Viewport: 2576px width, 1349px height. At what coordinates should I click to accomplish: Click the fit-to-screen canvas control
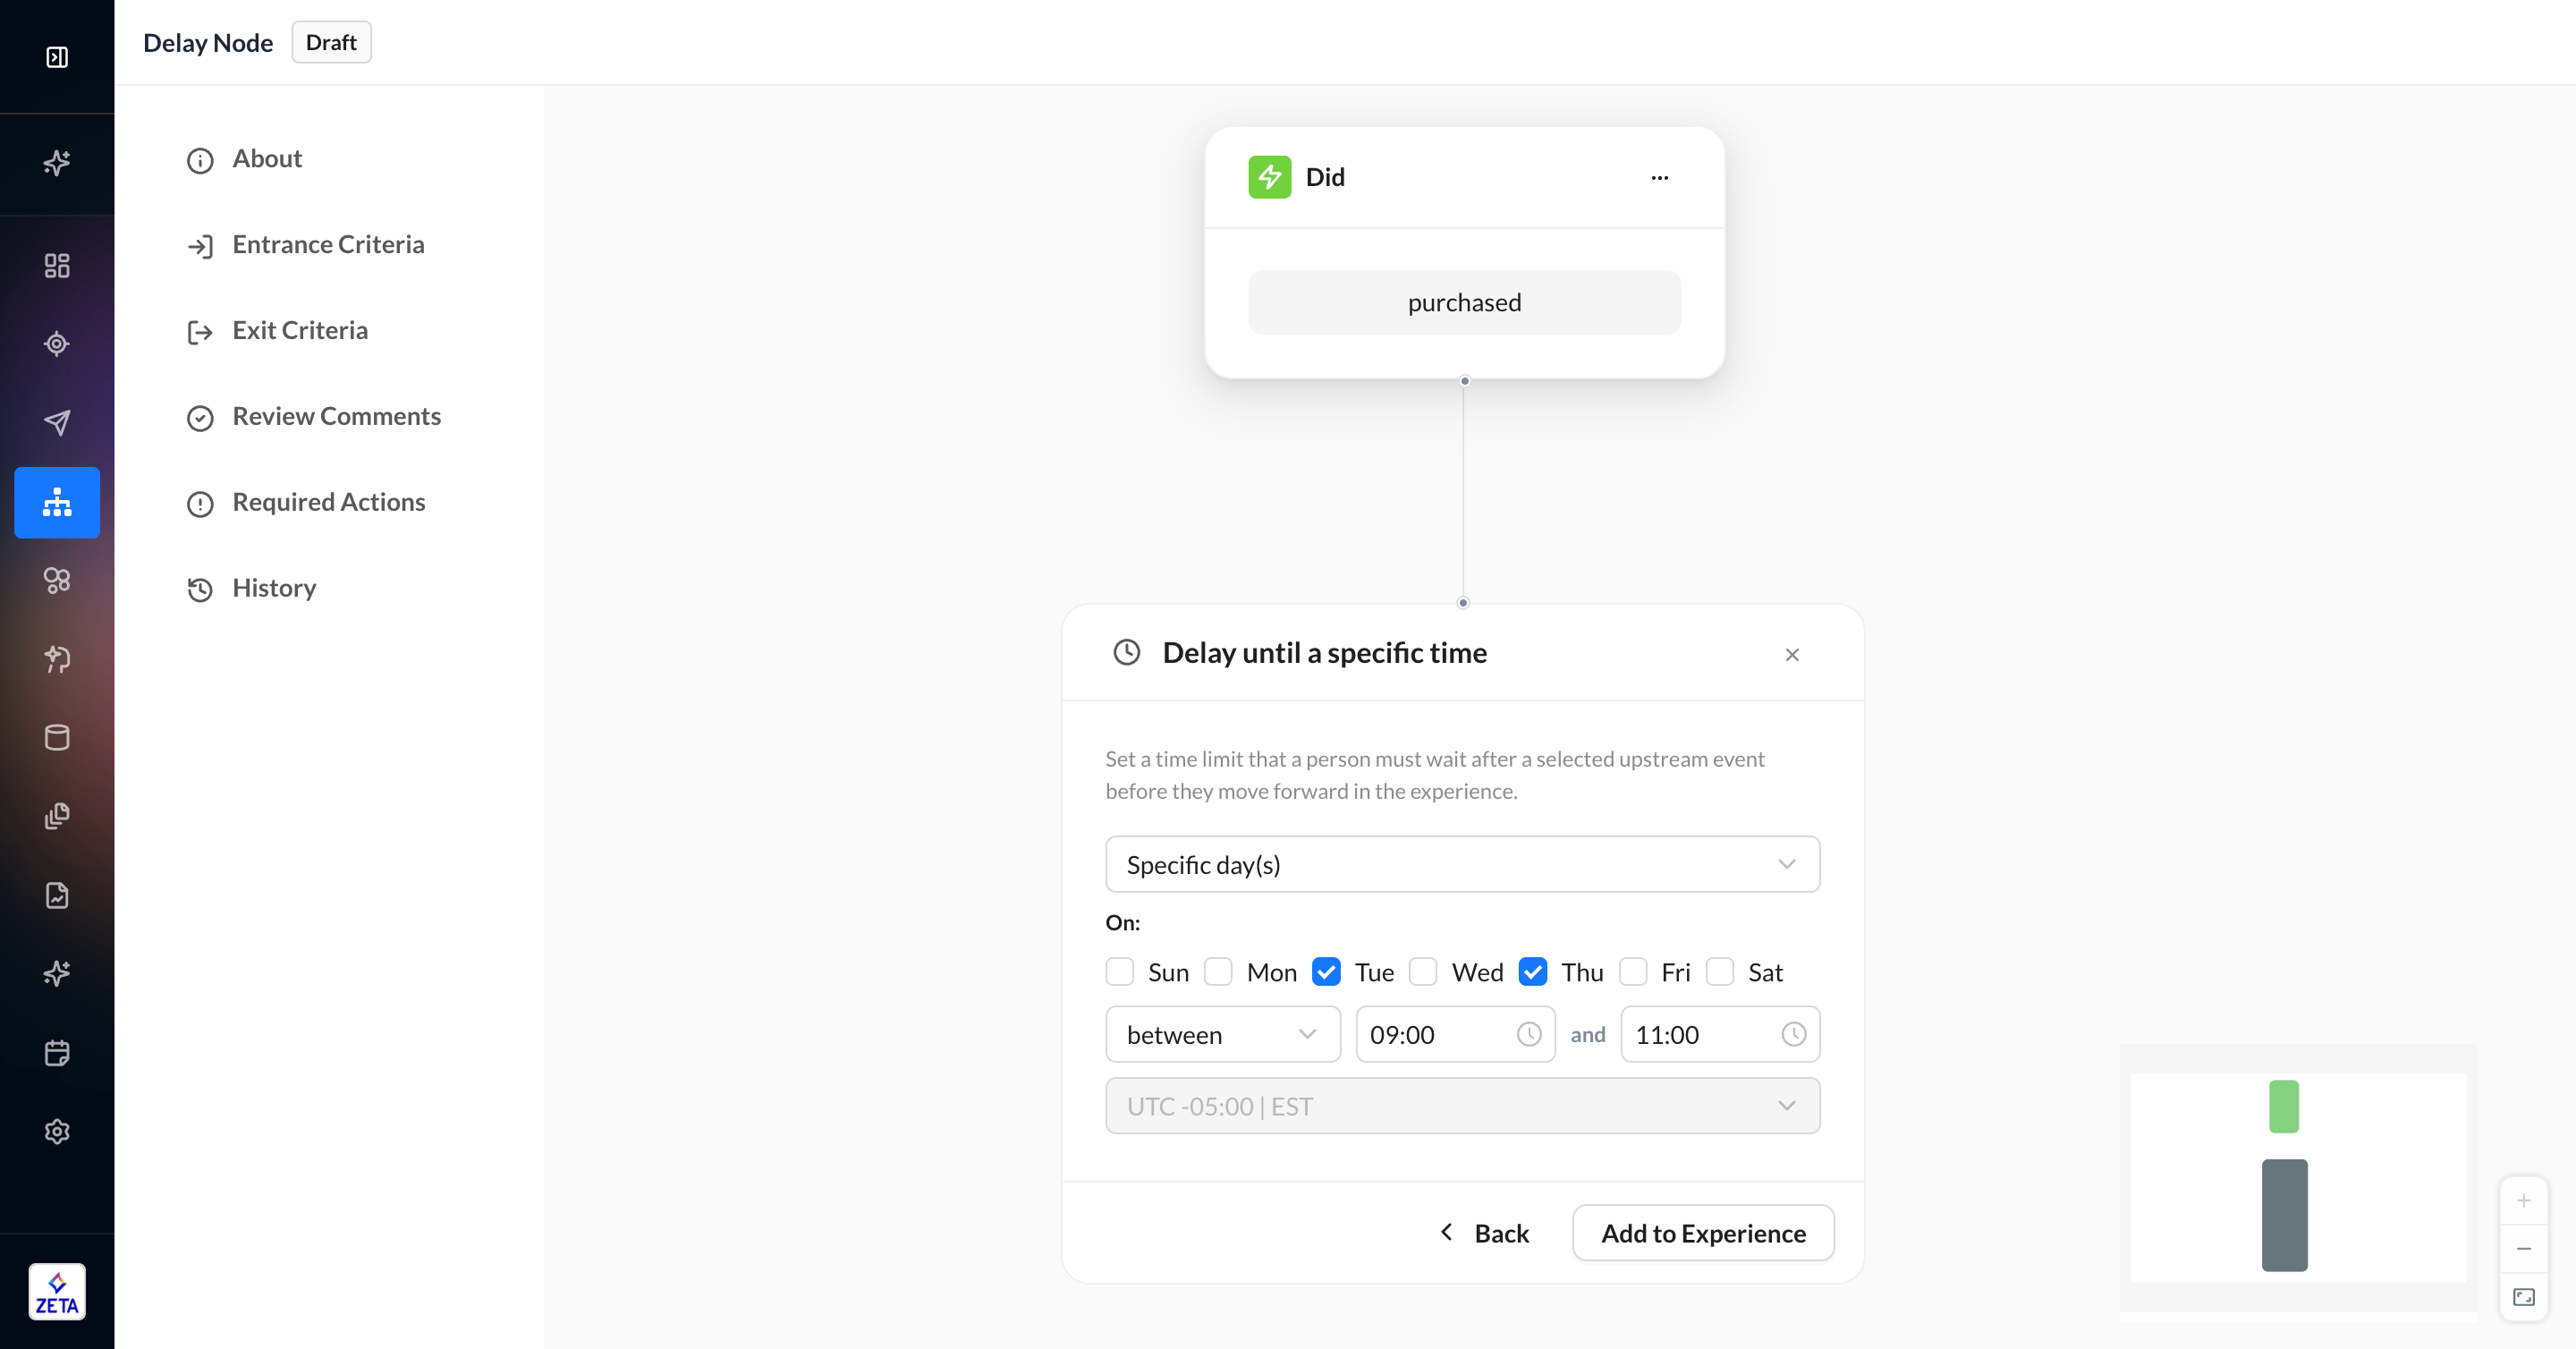[2523, 1297]
